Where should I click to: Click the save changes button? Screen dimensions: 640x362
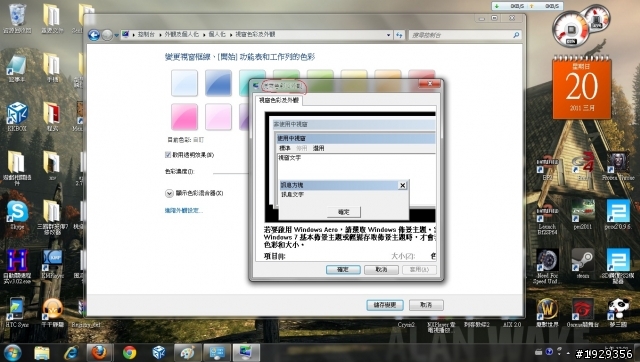(385, 305)
